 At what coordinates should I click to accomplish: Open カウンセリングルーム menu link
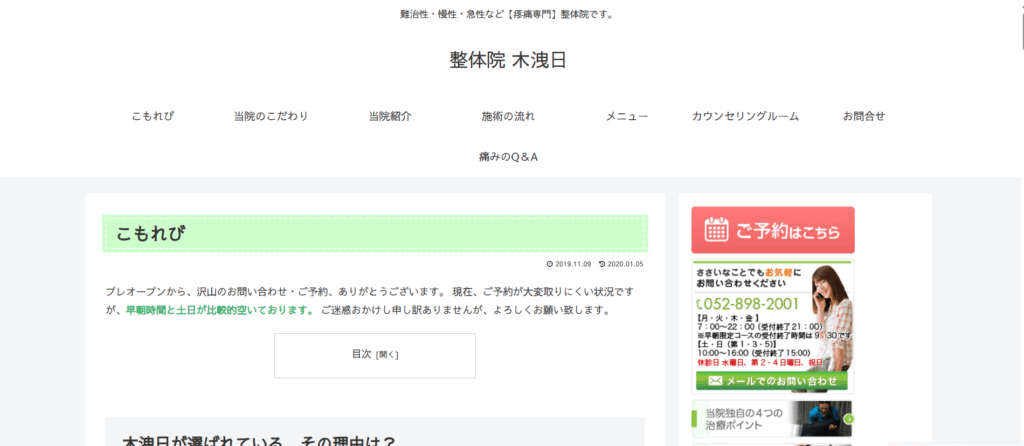coord(745,116)
